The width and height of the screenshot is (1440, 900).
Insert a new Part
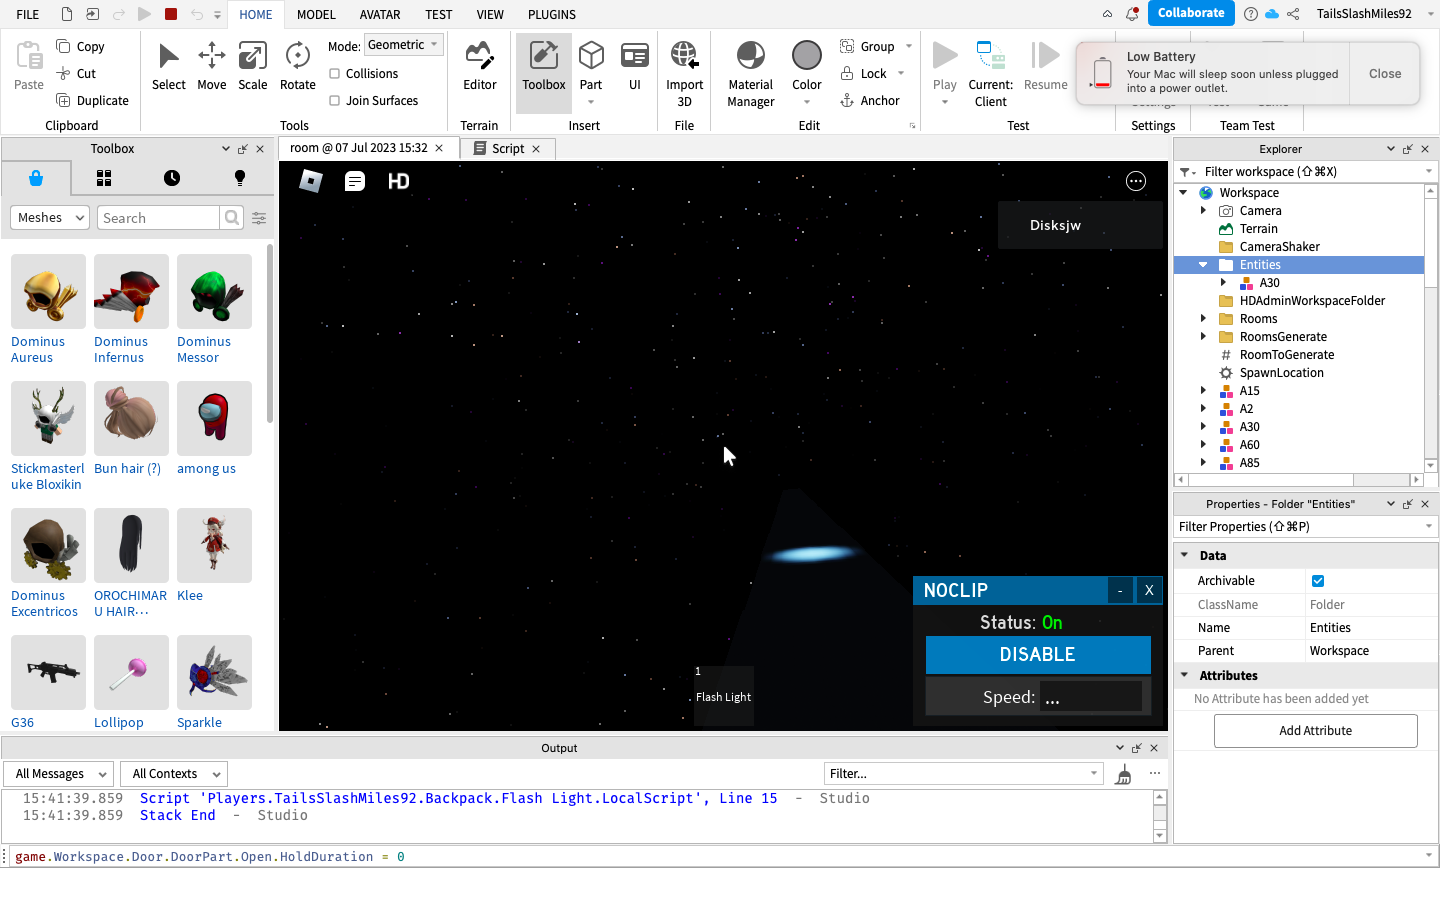[591, 65]
